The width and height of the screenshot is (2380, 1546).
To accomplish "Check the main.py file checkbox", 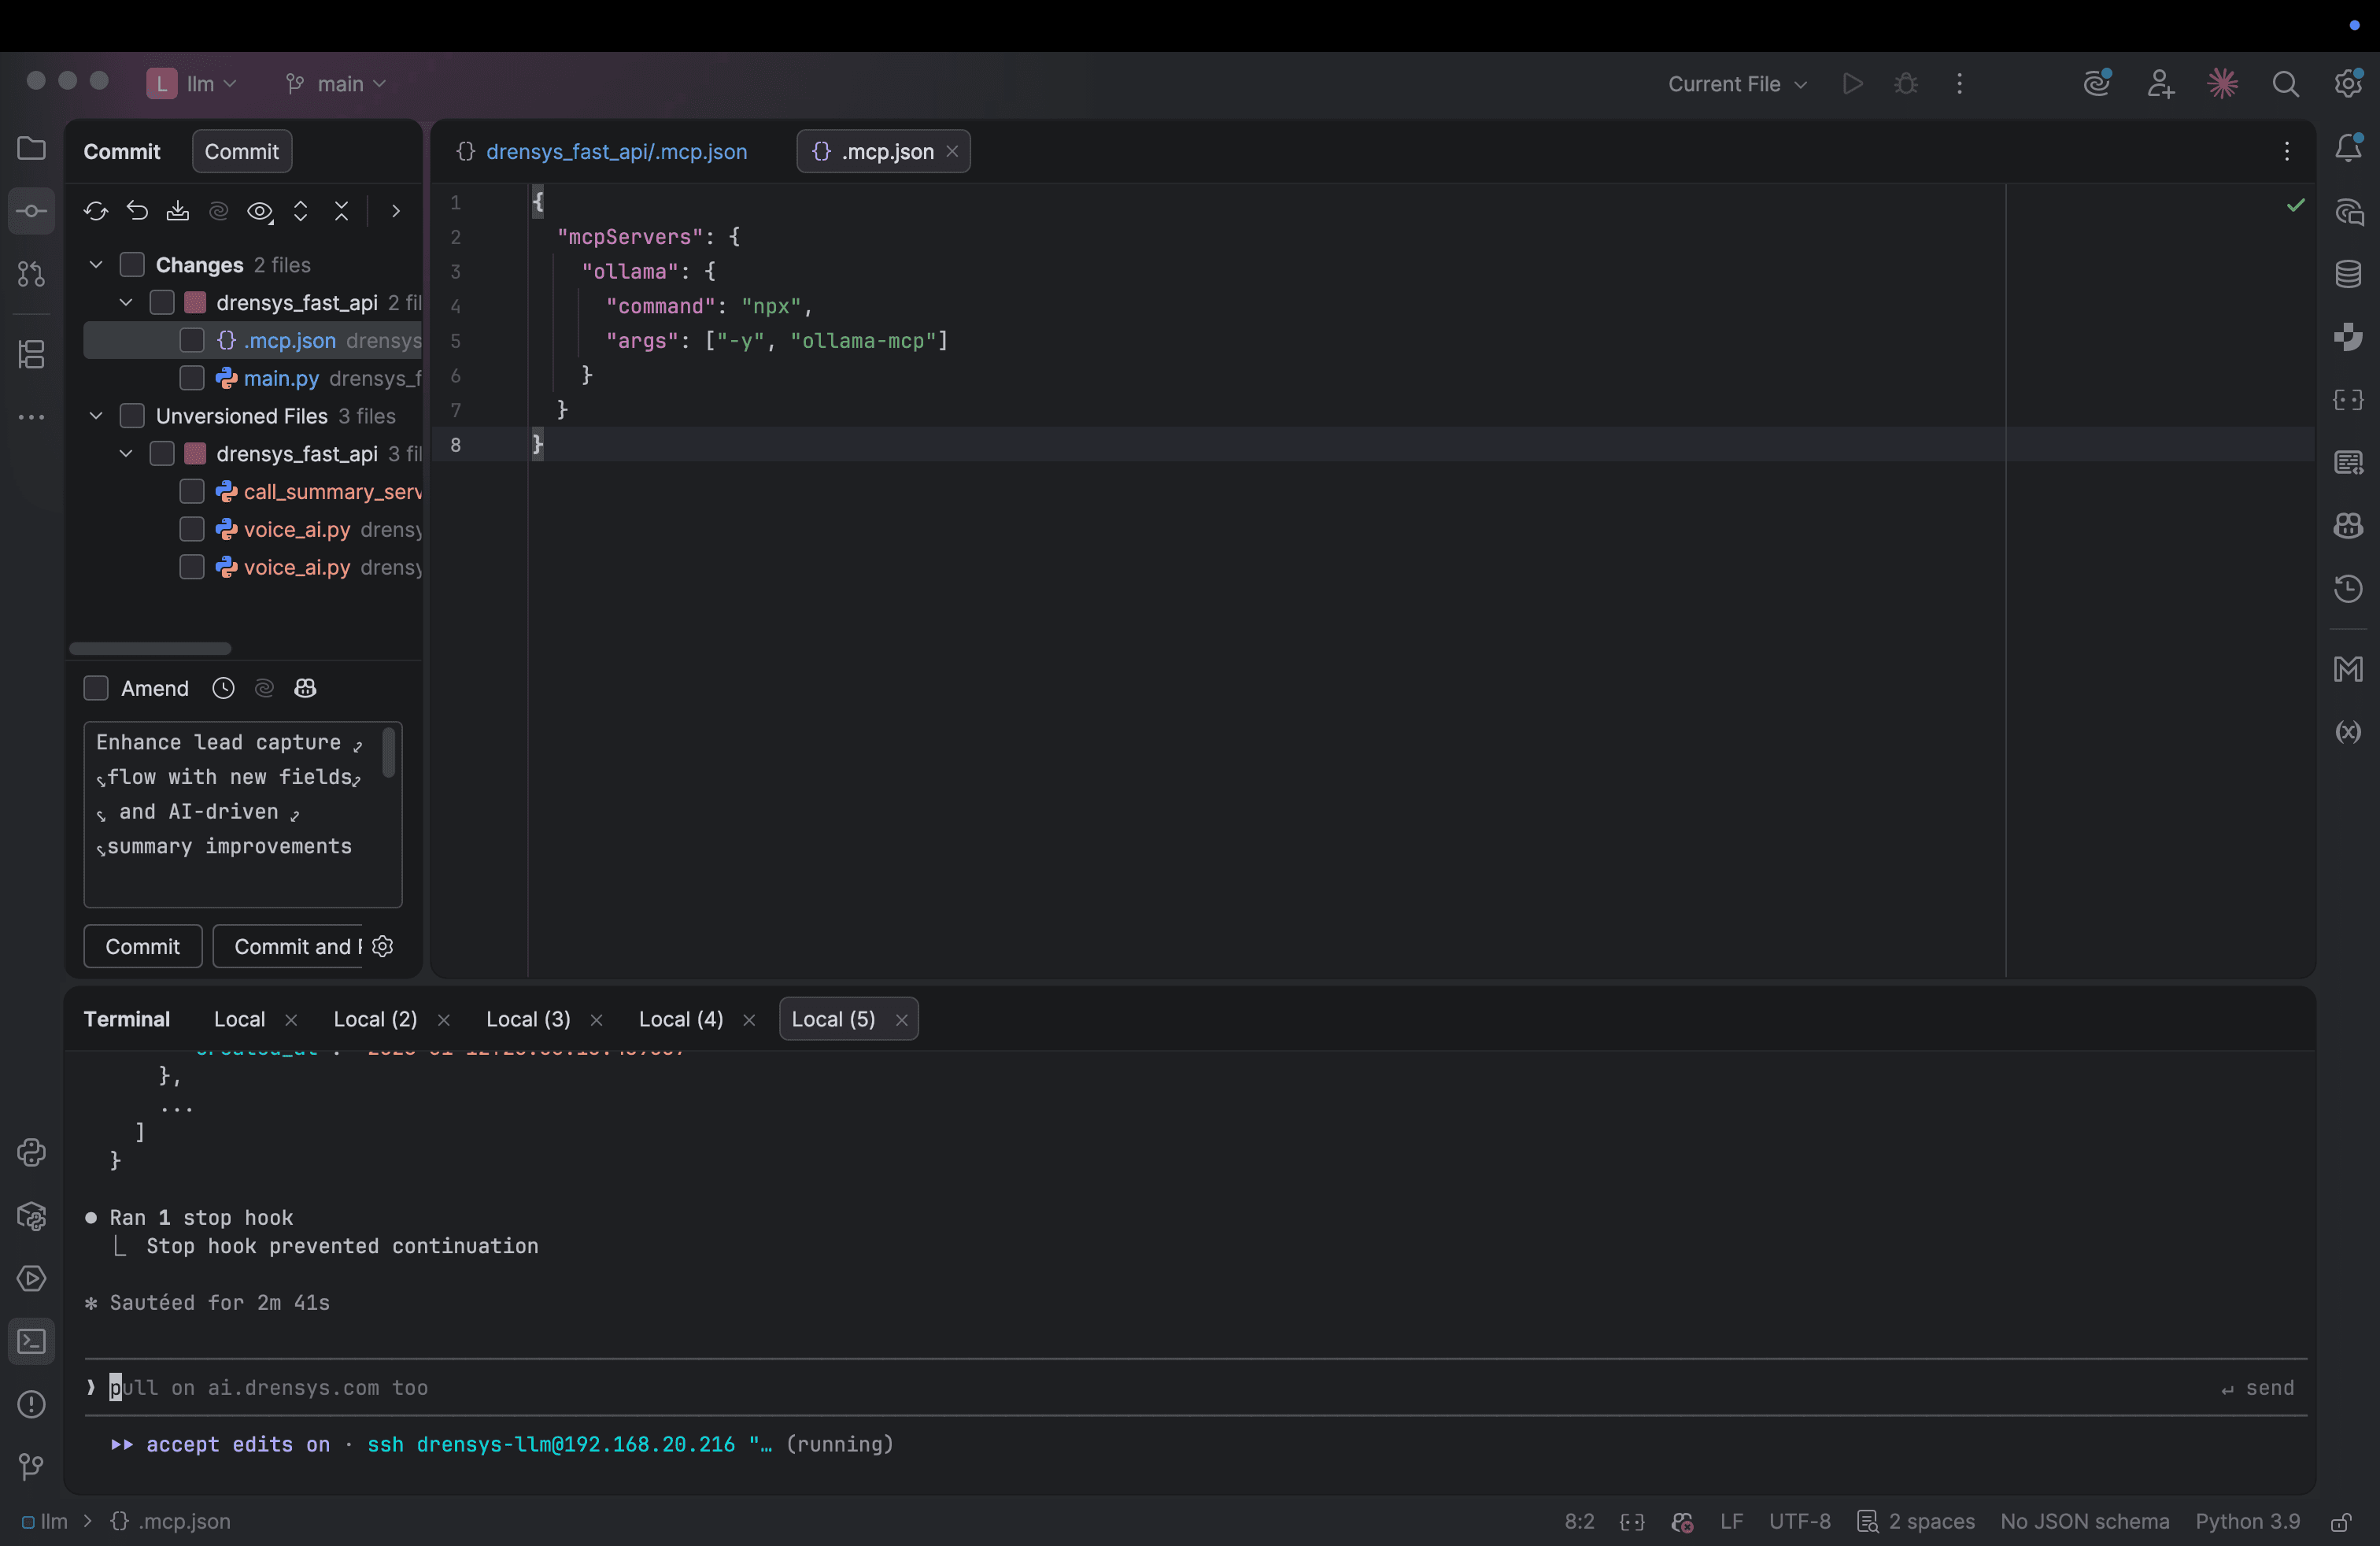I will click(x=192, y=378).
